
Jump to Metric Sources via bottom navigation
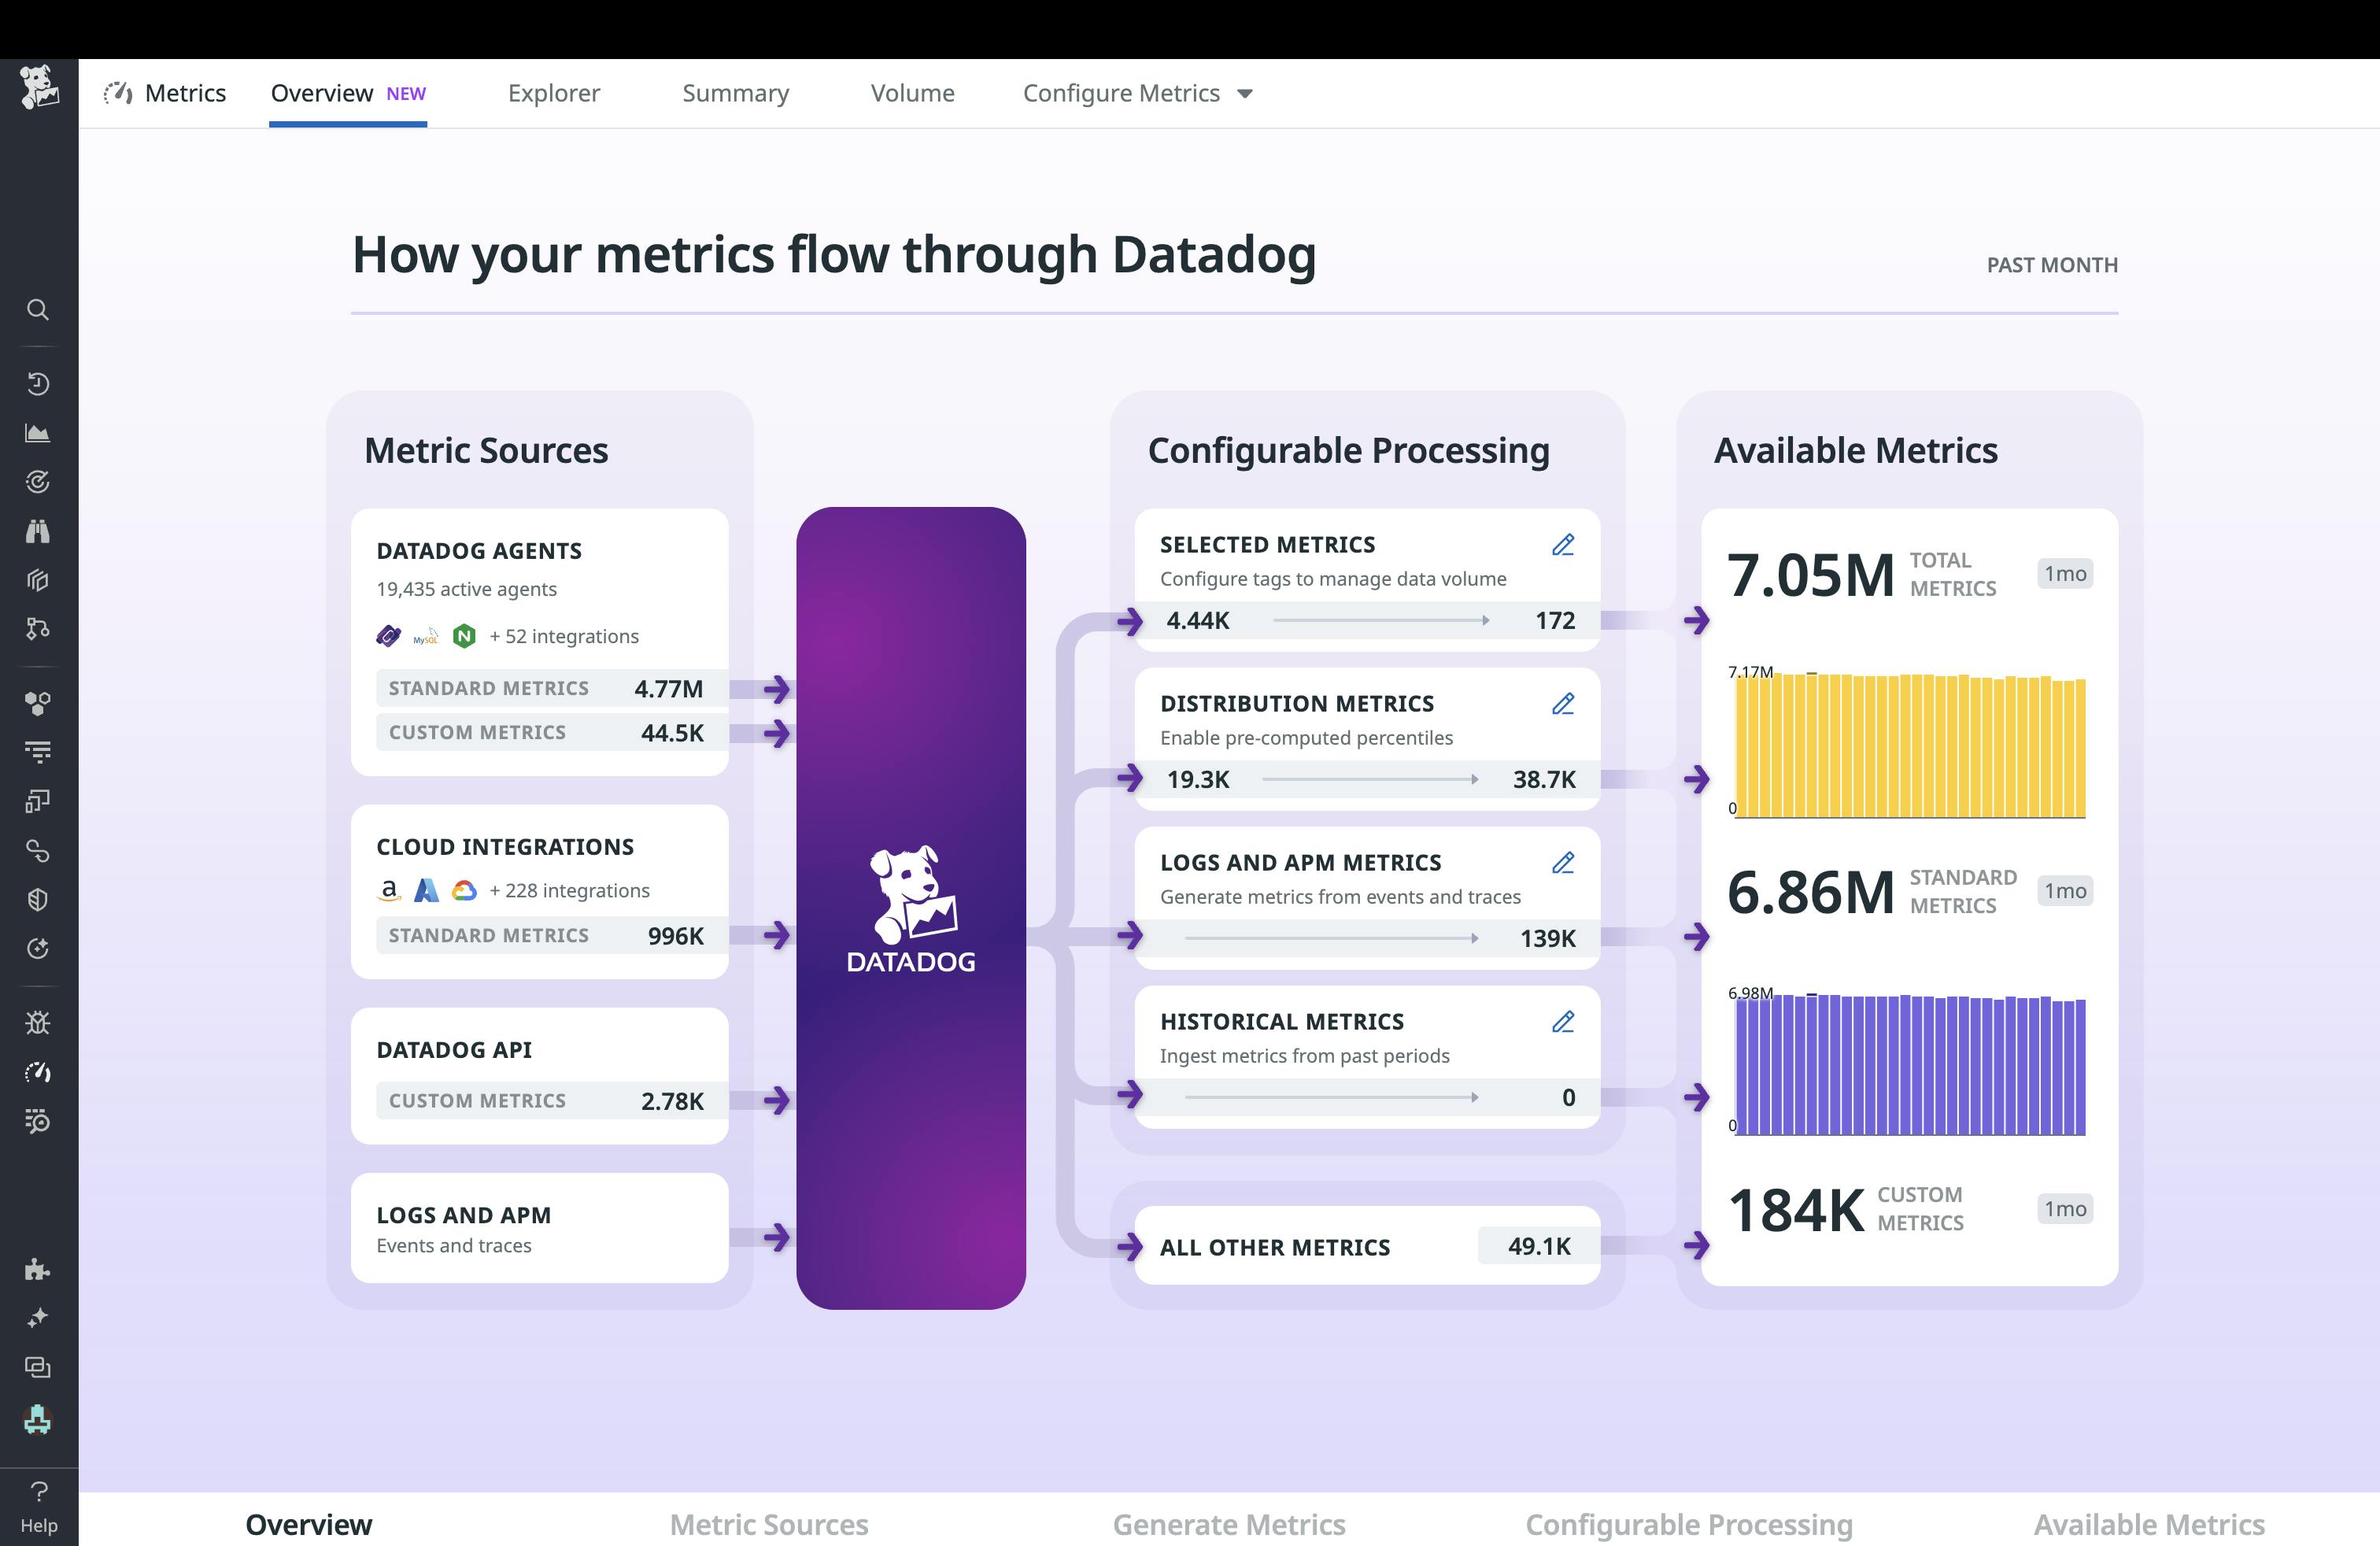click(768, 1524)
